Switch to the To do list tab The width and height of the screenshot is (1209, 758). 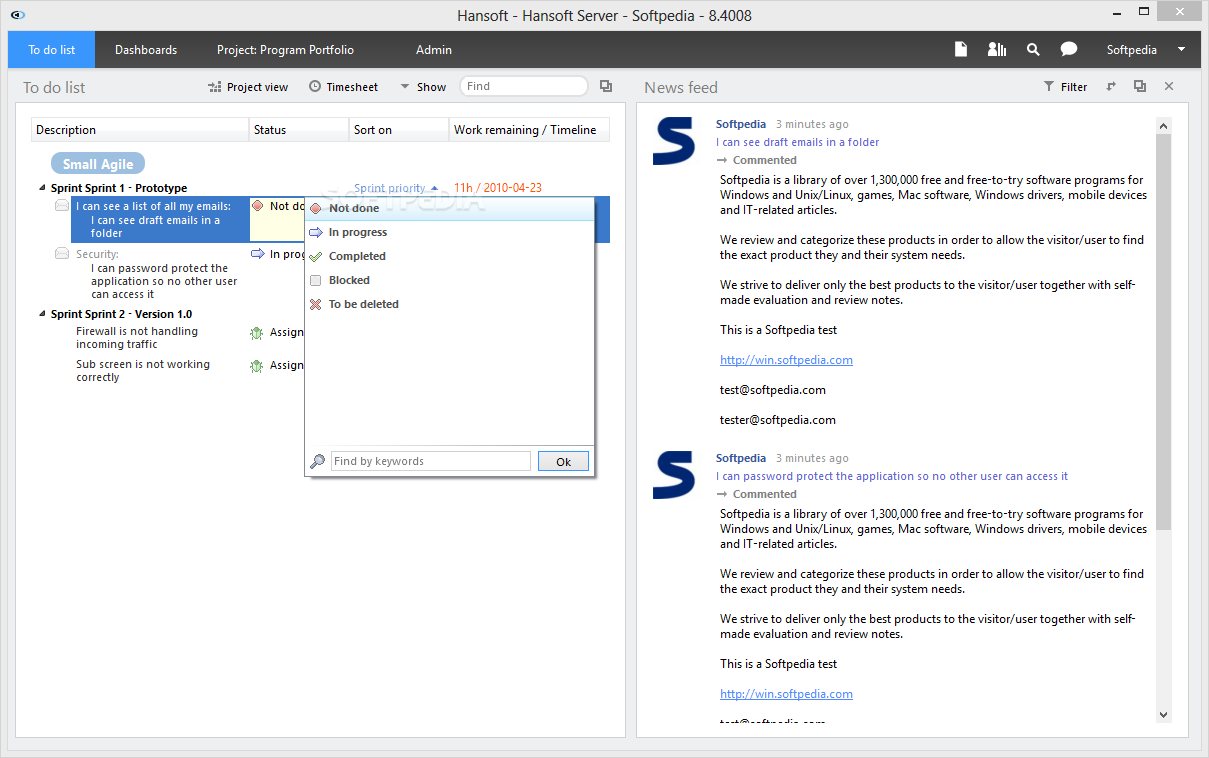point(51,49)
